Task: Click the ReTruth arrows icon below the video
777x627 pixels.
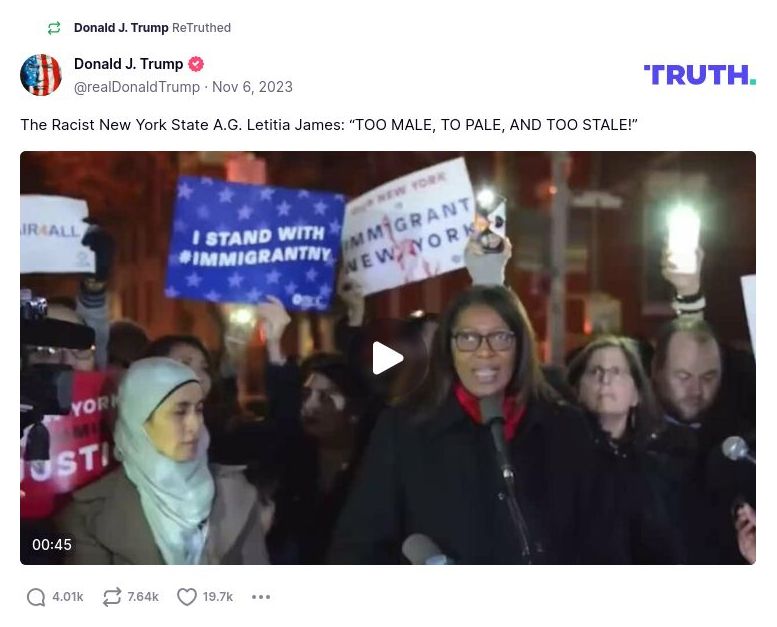Action: pyautogui.click(x=111, y=597)
